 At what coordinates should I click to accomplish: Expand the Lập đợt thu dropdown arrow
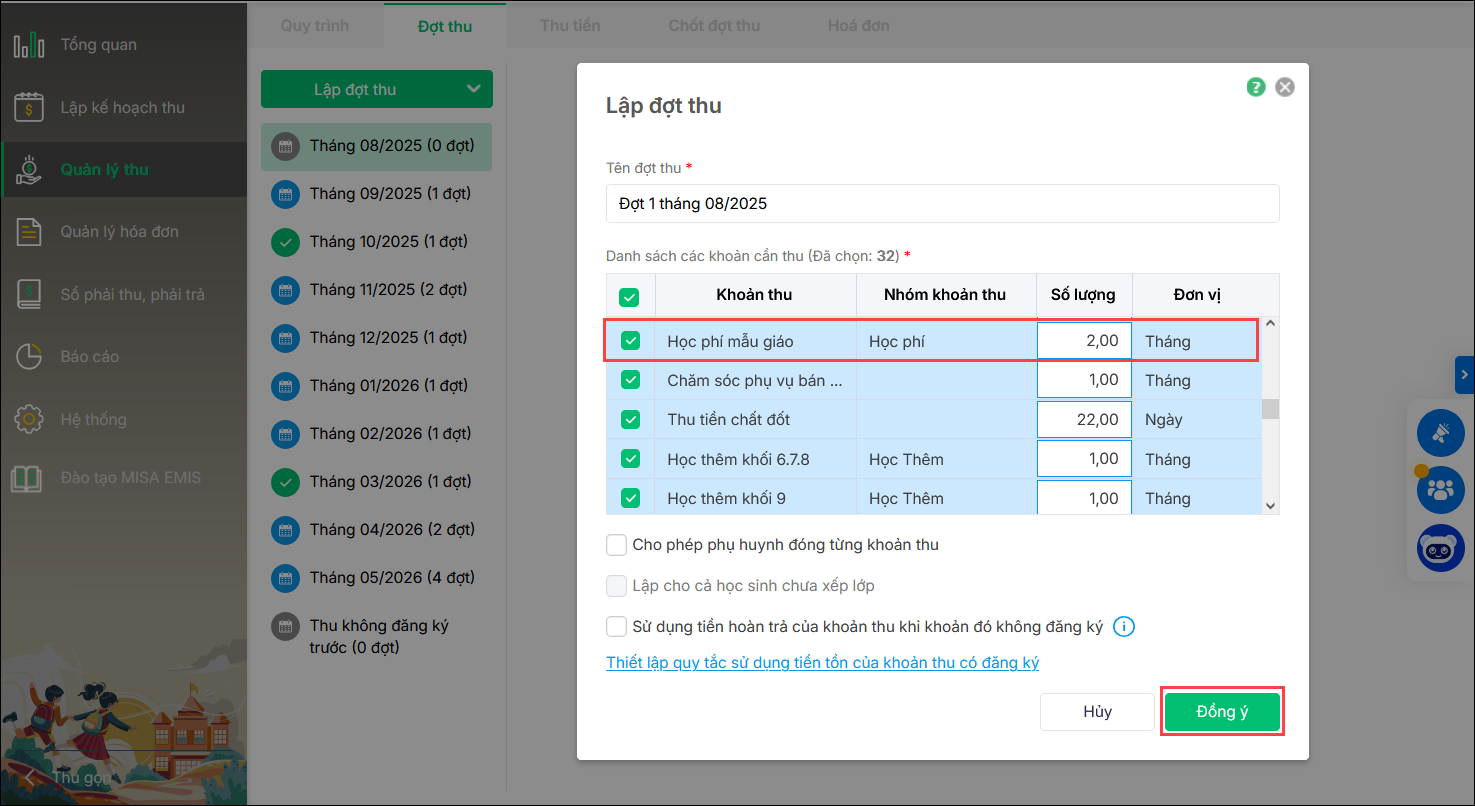tap(474, 89)
